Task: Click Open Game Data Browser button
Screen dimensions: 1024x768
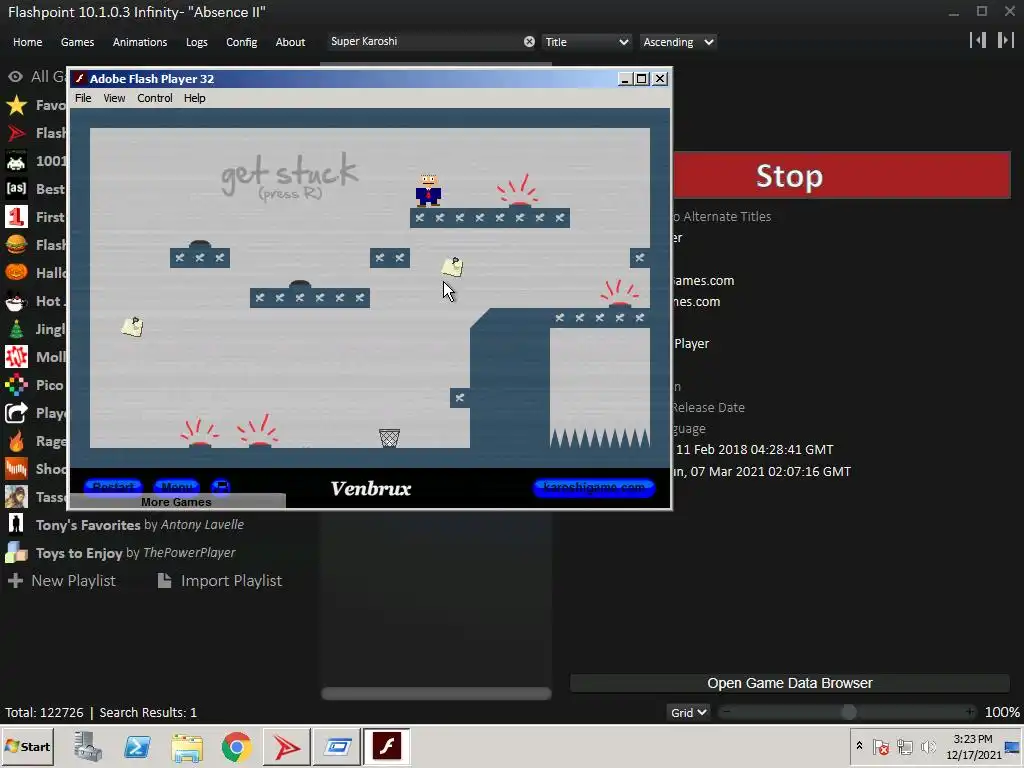Action: 790,683
